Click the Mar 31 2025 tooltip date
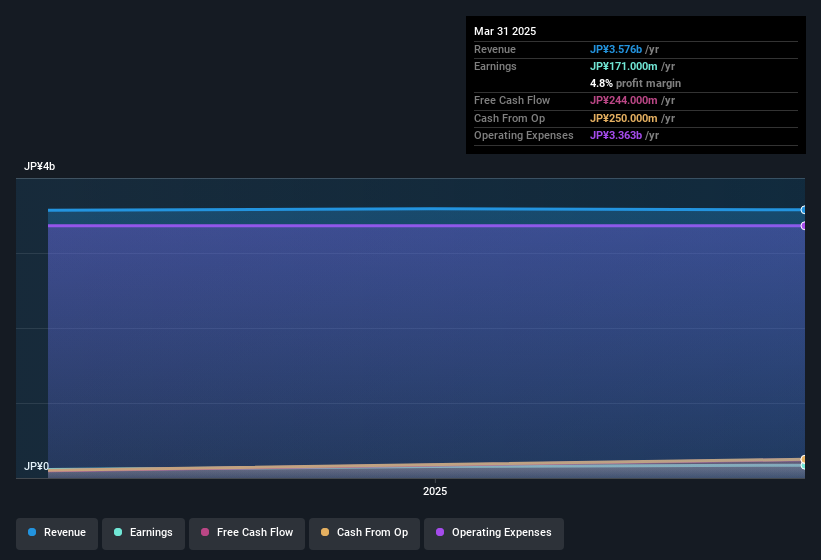The image size is (821, 560). point(505,31)
